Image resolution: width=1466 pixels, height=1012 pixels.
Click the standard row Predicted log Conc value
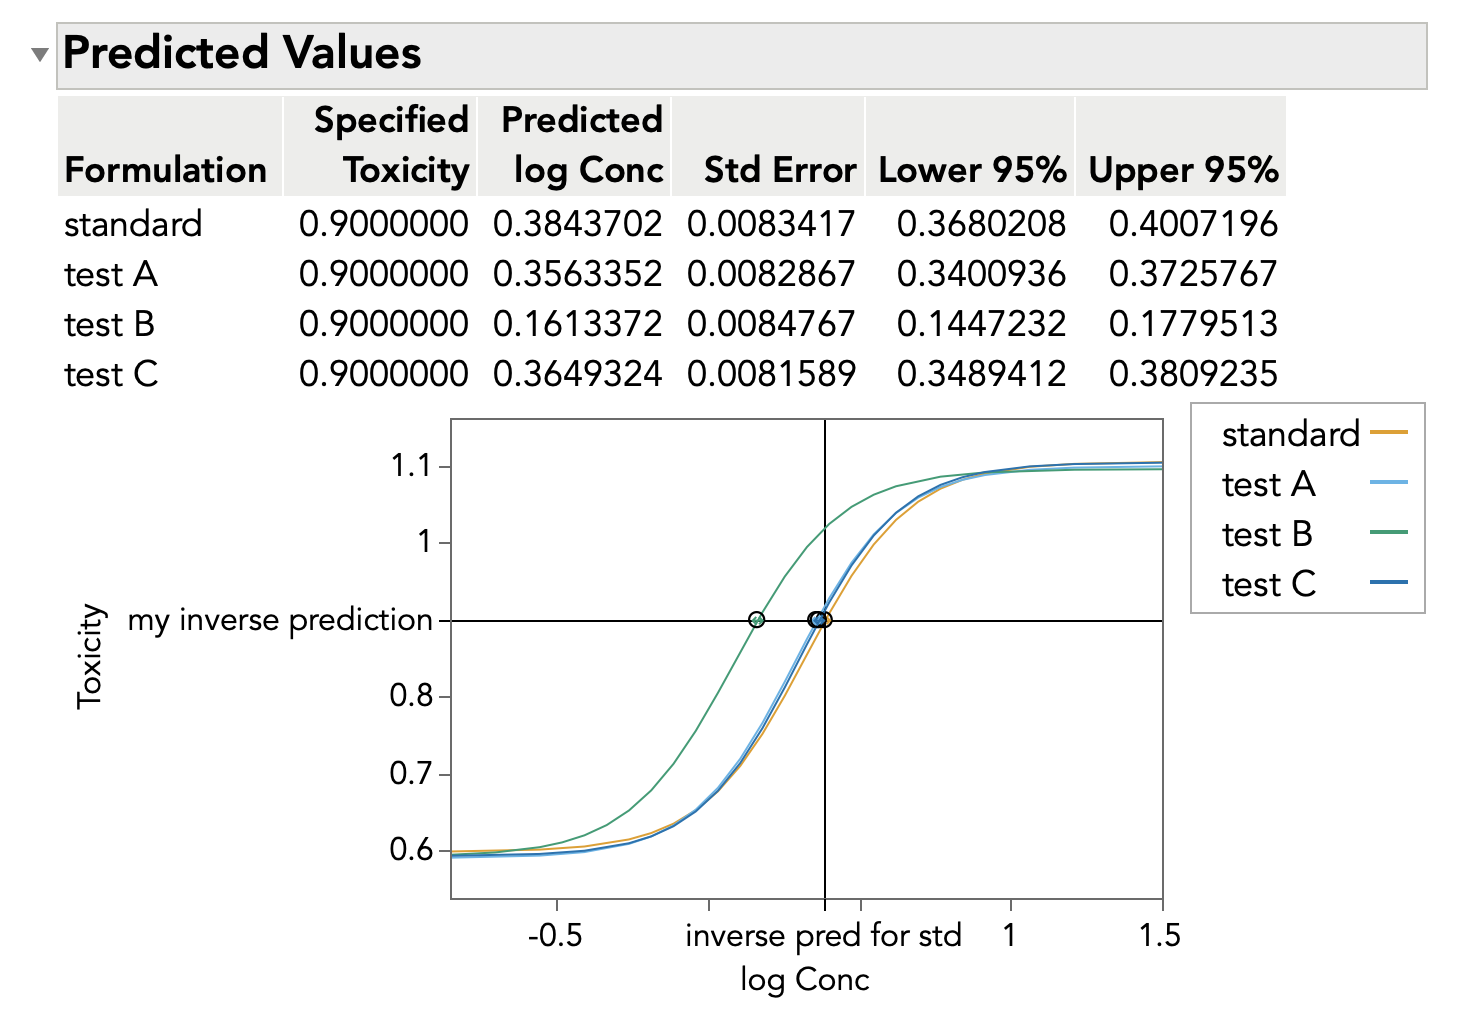(x=578, y=224)
